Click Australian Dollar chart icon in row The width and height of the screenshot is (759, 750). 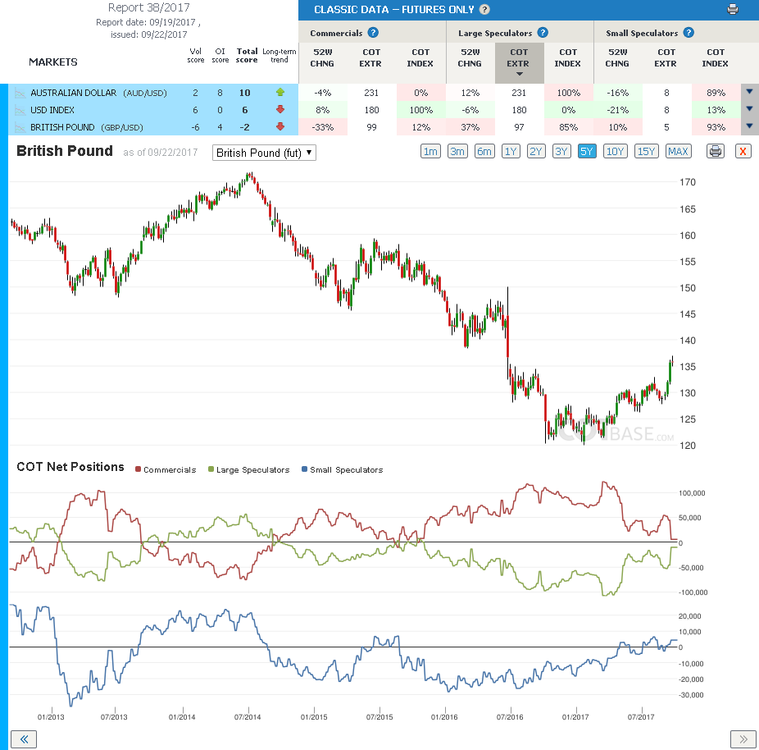pos(20,93)
